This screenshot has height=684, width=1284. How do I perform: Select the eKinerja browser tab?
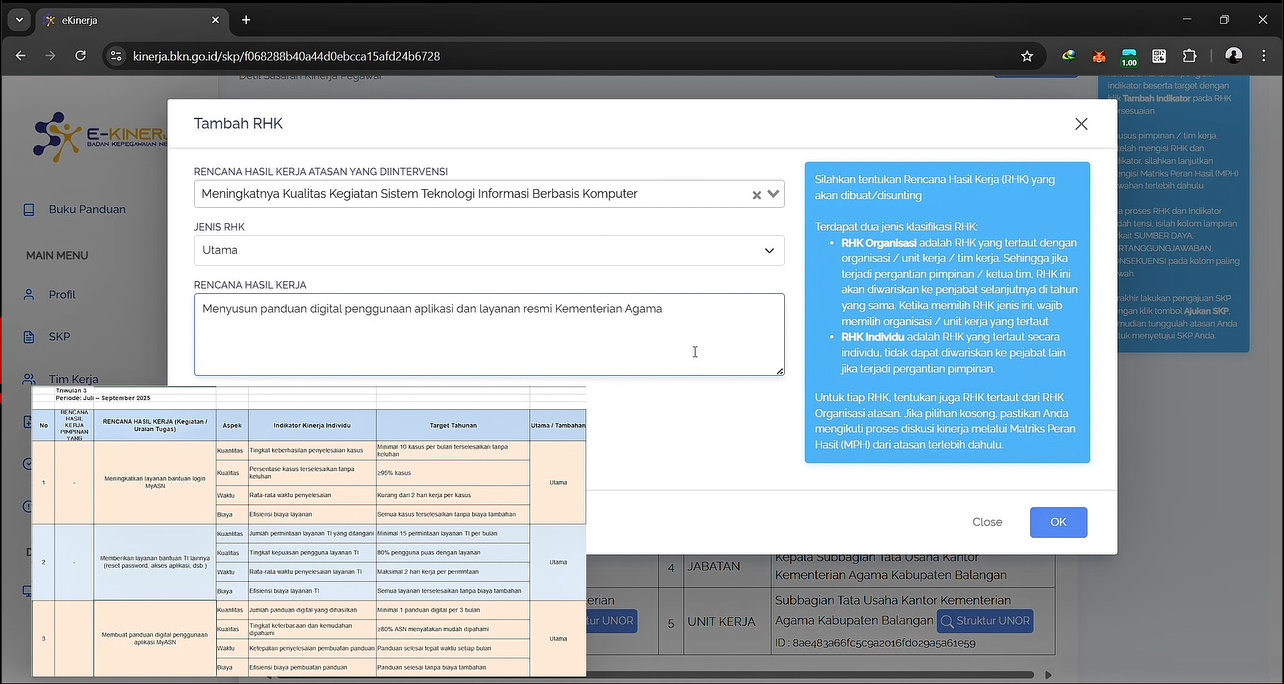point(123,20)
